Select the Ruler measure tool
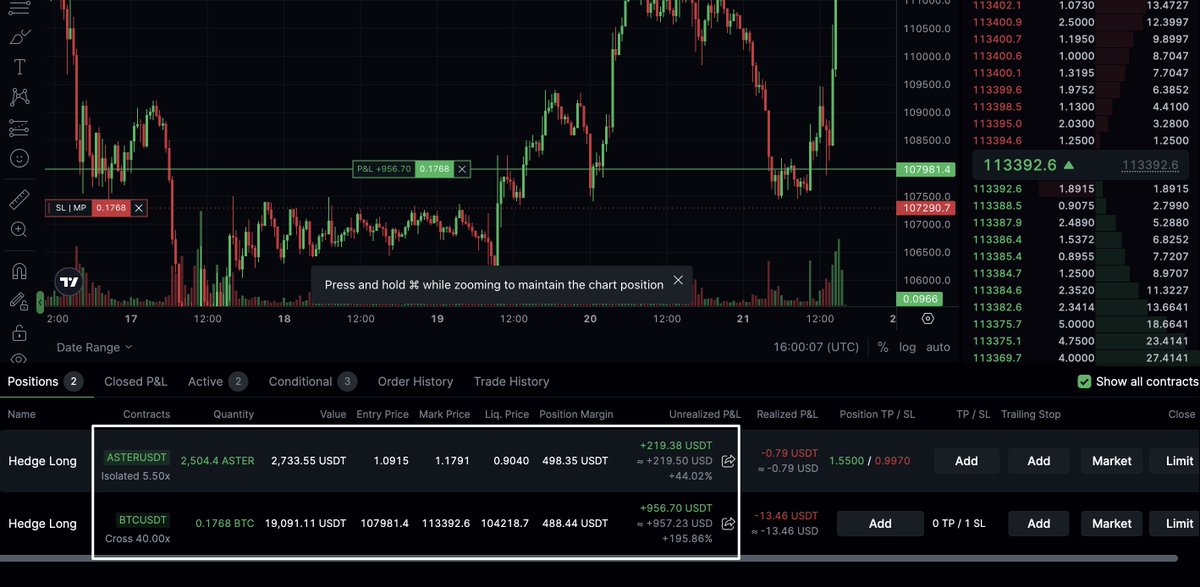Image resolution: width=1200 pixels, height=587 pixels. (19, 199)
